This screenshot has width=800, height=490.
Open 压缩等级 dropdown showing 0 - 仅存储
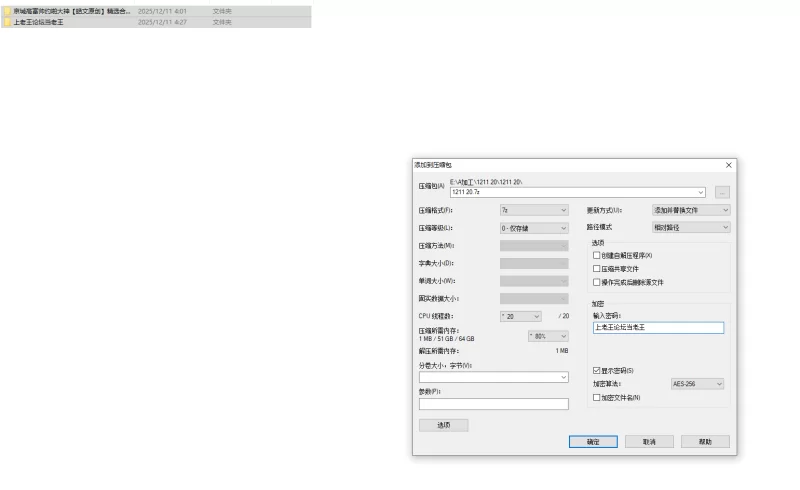coord(534,228)
